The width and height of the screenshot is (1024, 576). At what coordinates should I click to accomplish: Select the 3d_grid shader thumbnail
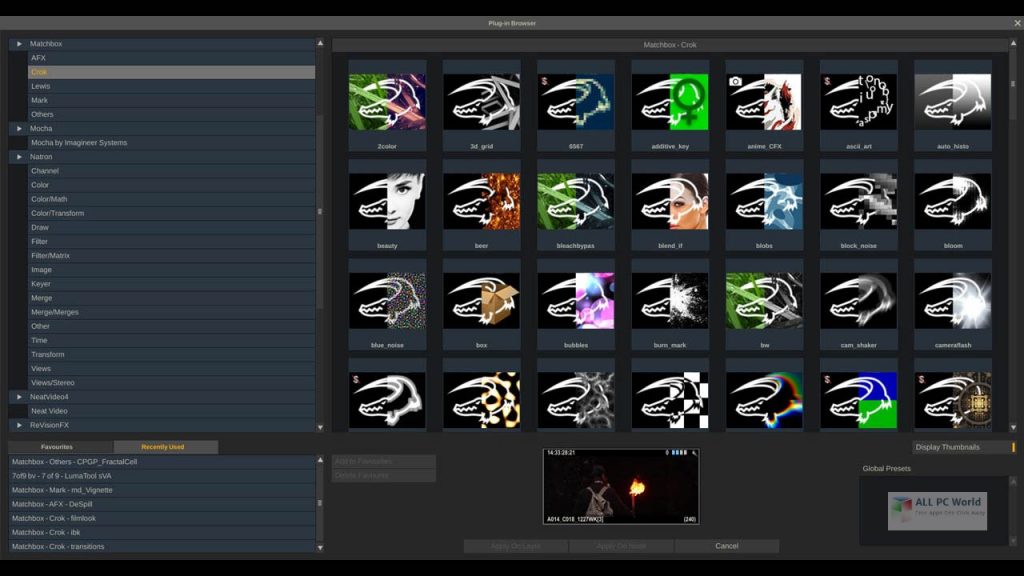[481, 102]
